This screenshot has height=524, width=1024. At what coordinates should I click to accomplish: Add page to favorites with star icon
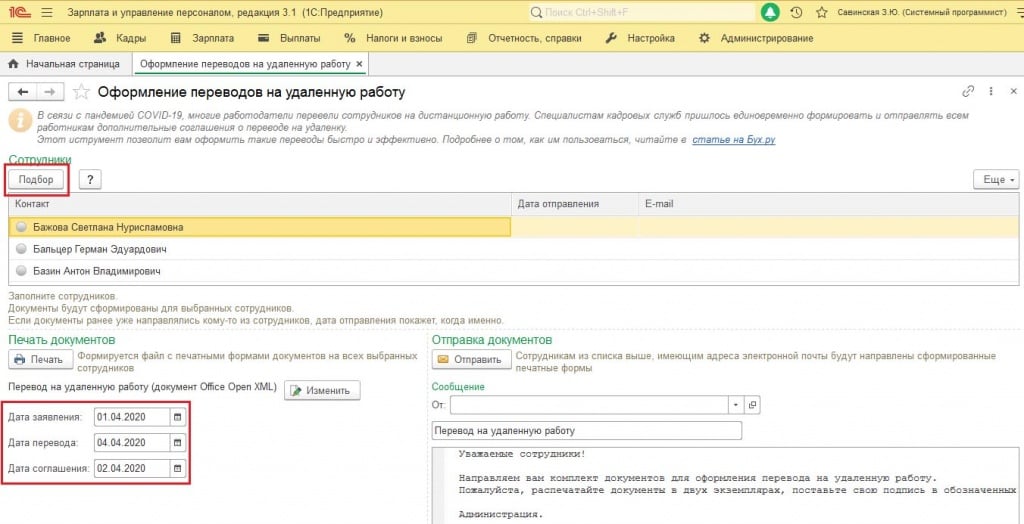(821, 13)
